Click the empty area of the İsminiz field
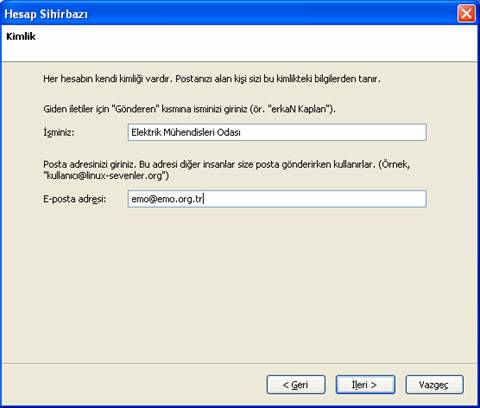The image size is (480, 408). click(x=333, y=132)
